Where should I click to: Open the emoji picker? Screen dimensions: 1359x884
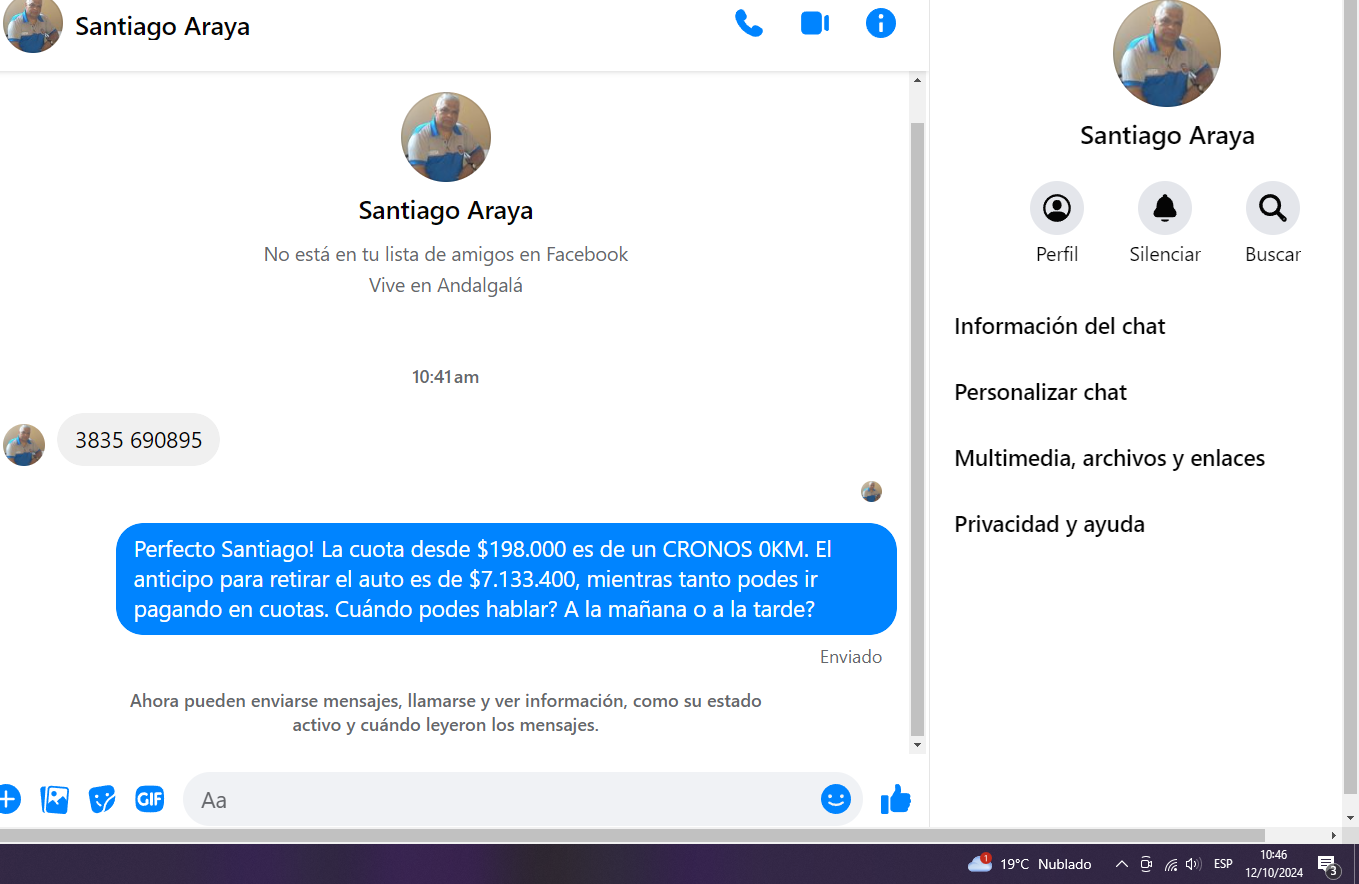click(835, 799)
